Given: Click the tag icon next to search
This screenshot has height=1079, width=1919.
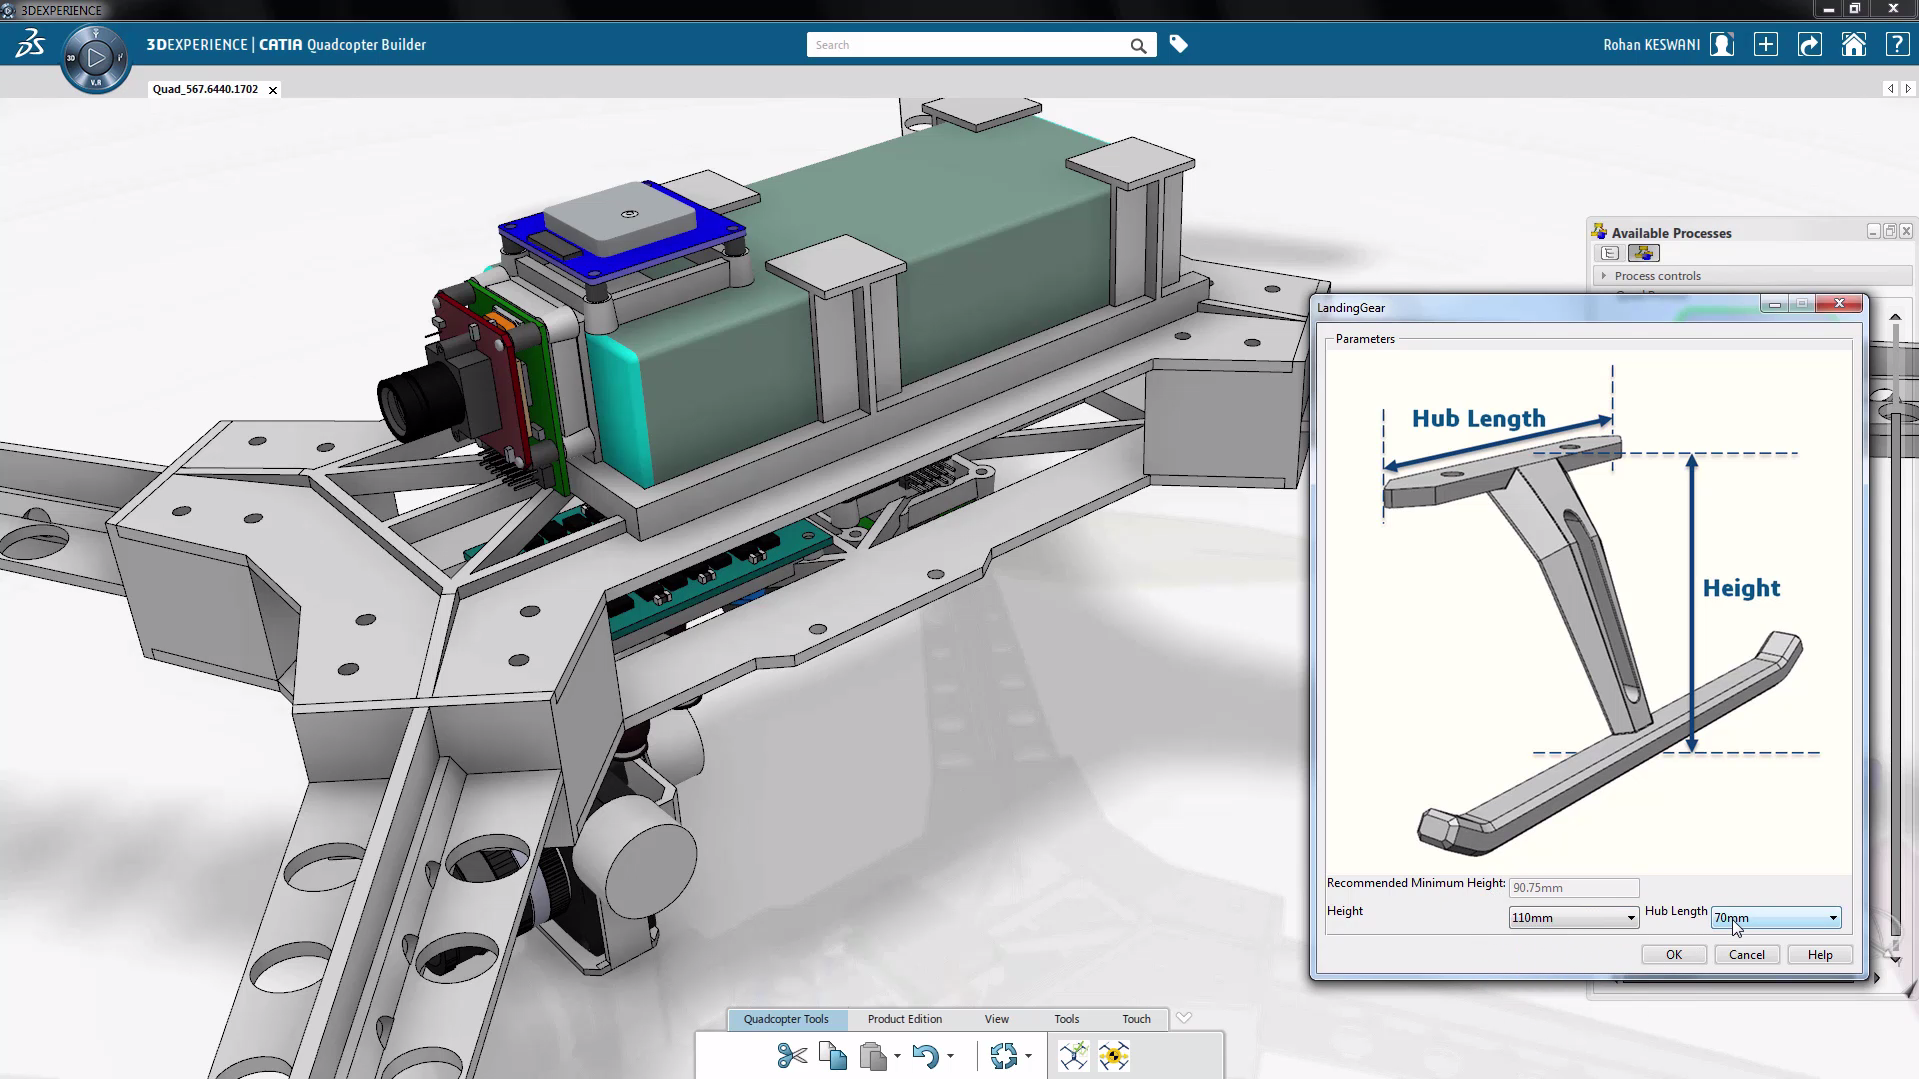Looking at the screenshot, I should click(x=1179, y=44).
